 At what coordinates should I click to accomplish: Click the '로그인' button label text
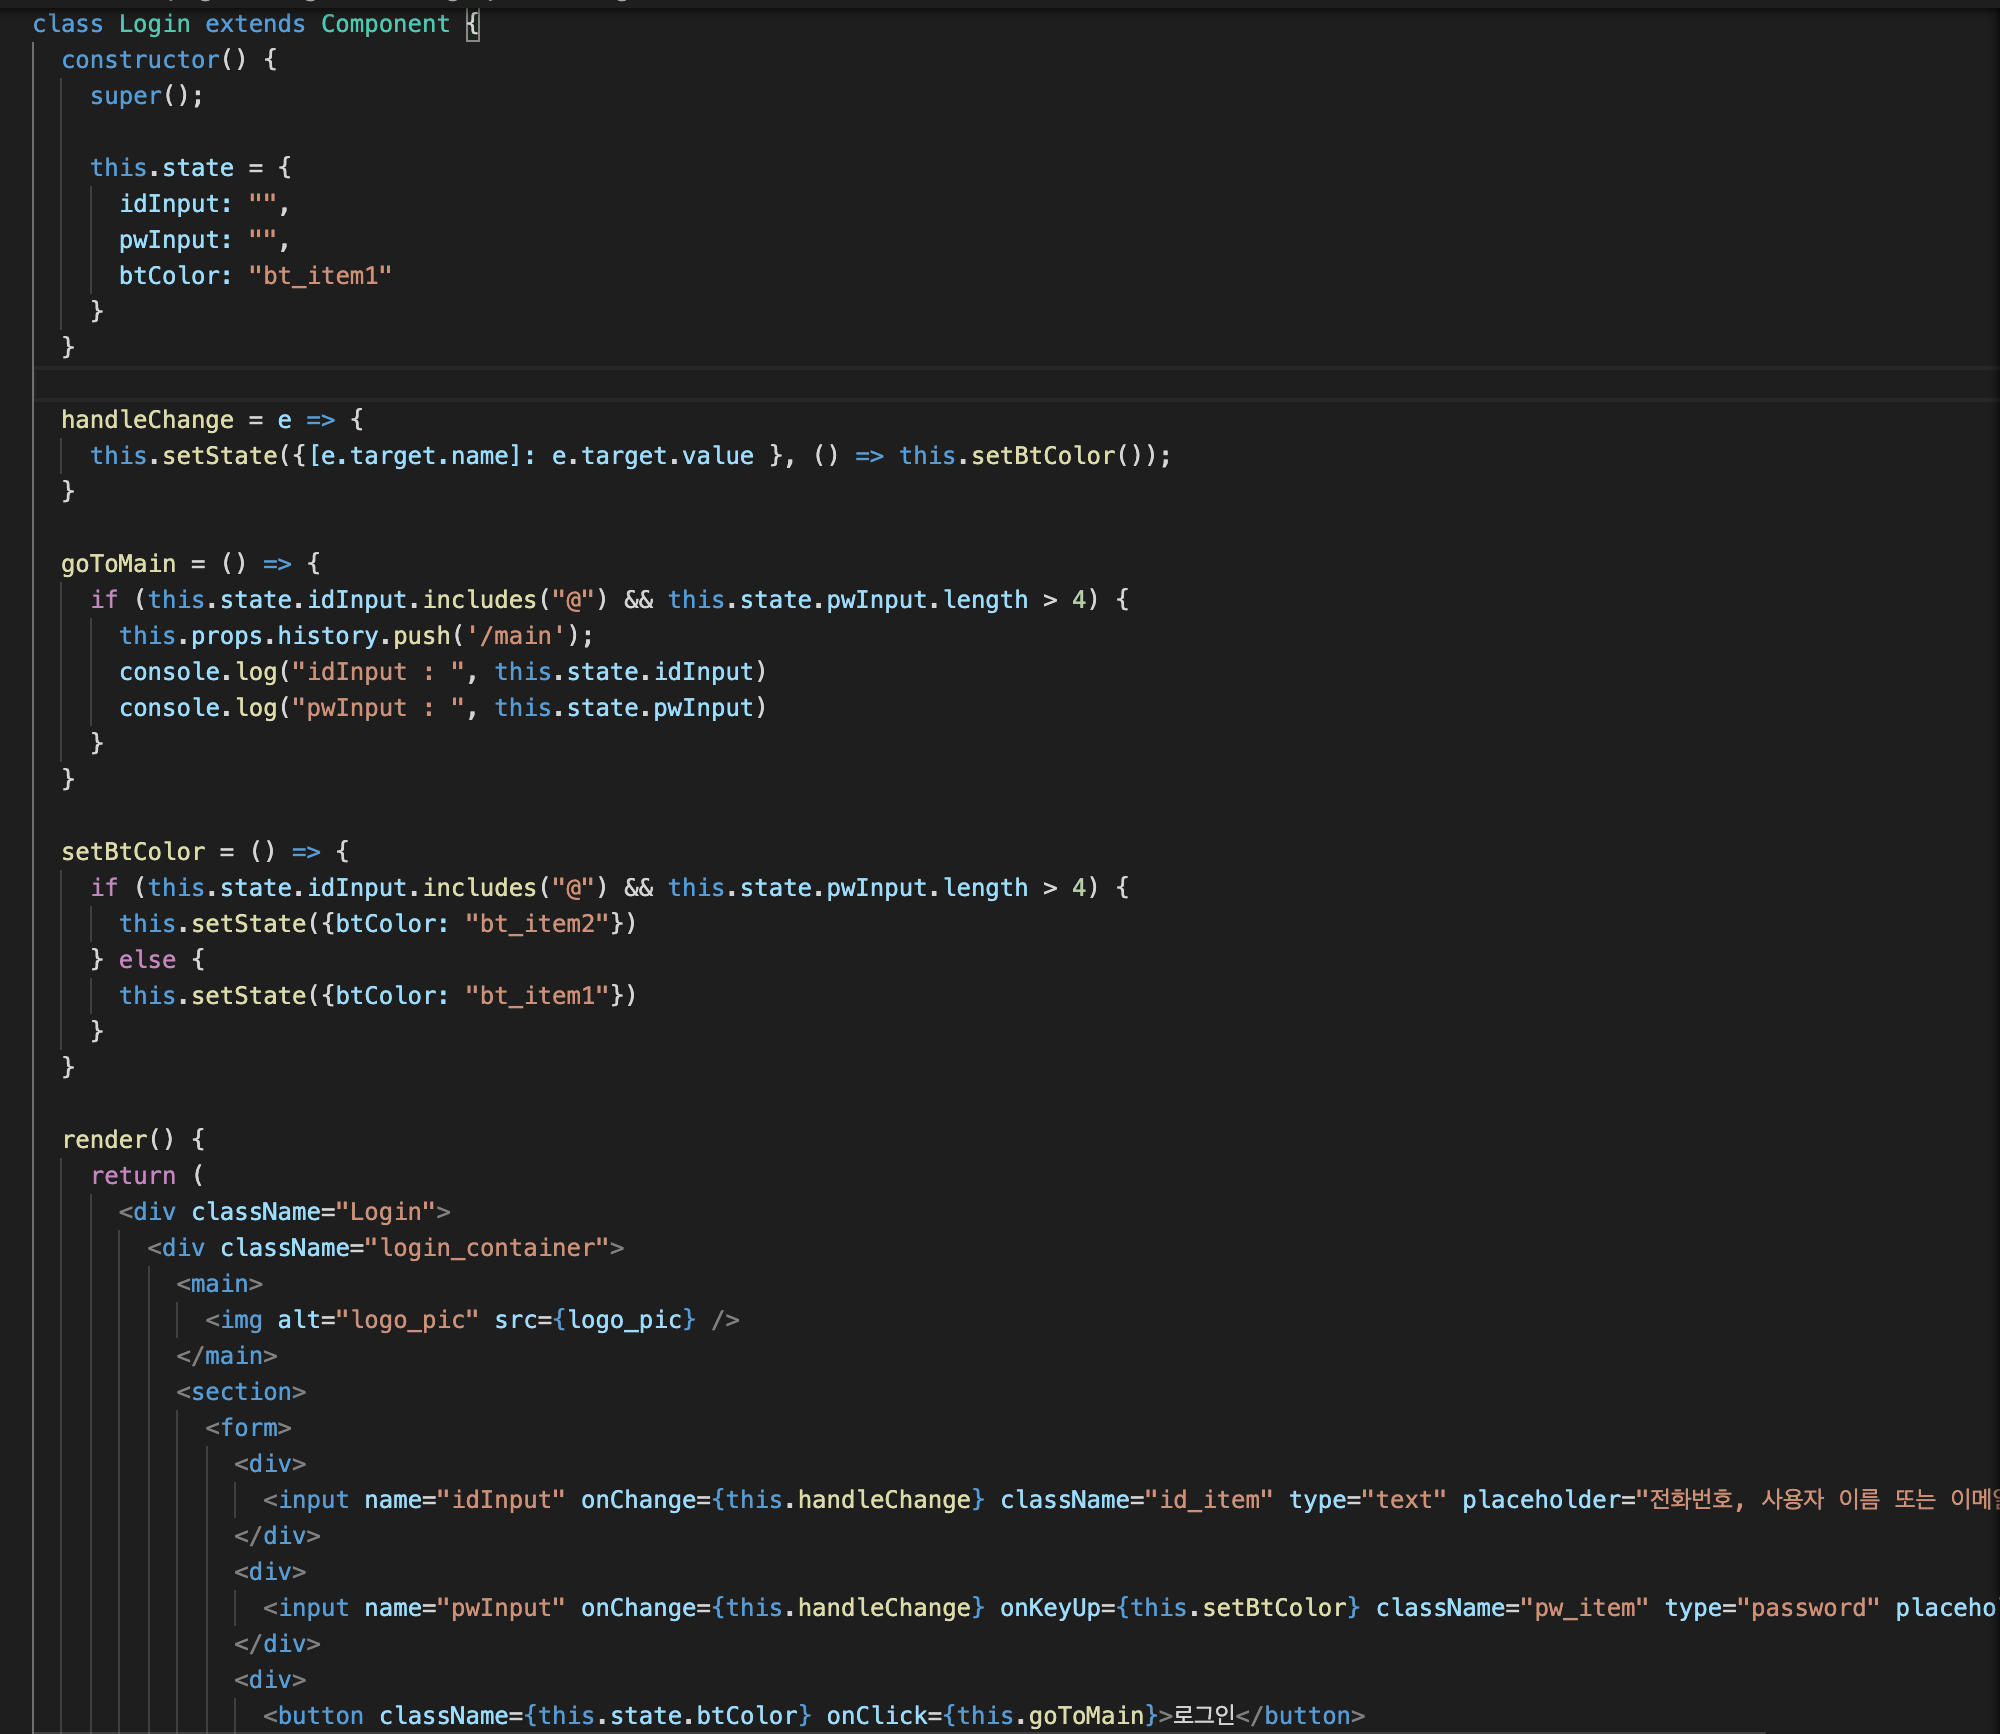tap(1204, 1716)
